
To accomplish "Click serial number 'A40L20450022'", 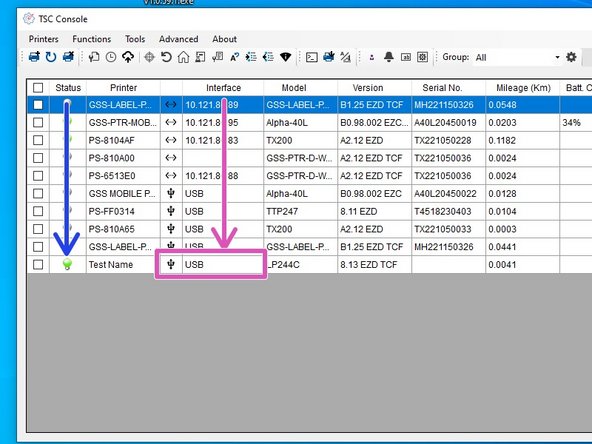I will (445, 193).
